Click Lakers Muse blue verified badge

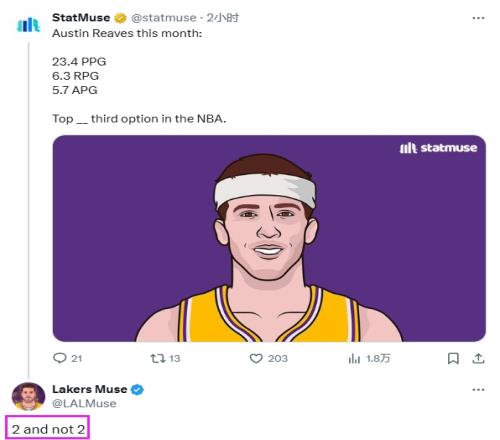point(137,389)
